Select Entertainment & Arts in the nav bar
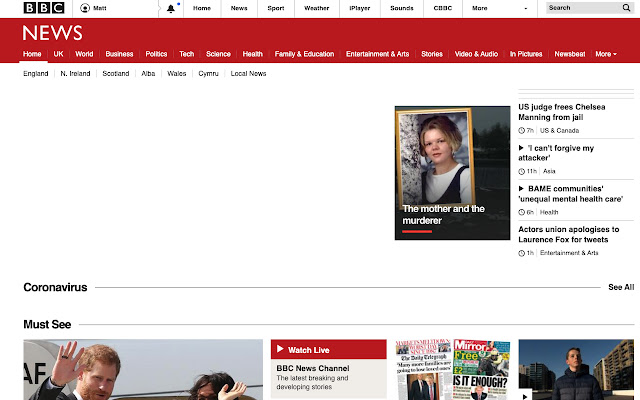Image resolution: width=640 pixels, height=400 pixels. click(377, 54)
